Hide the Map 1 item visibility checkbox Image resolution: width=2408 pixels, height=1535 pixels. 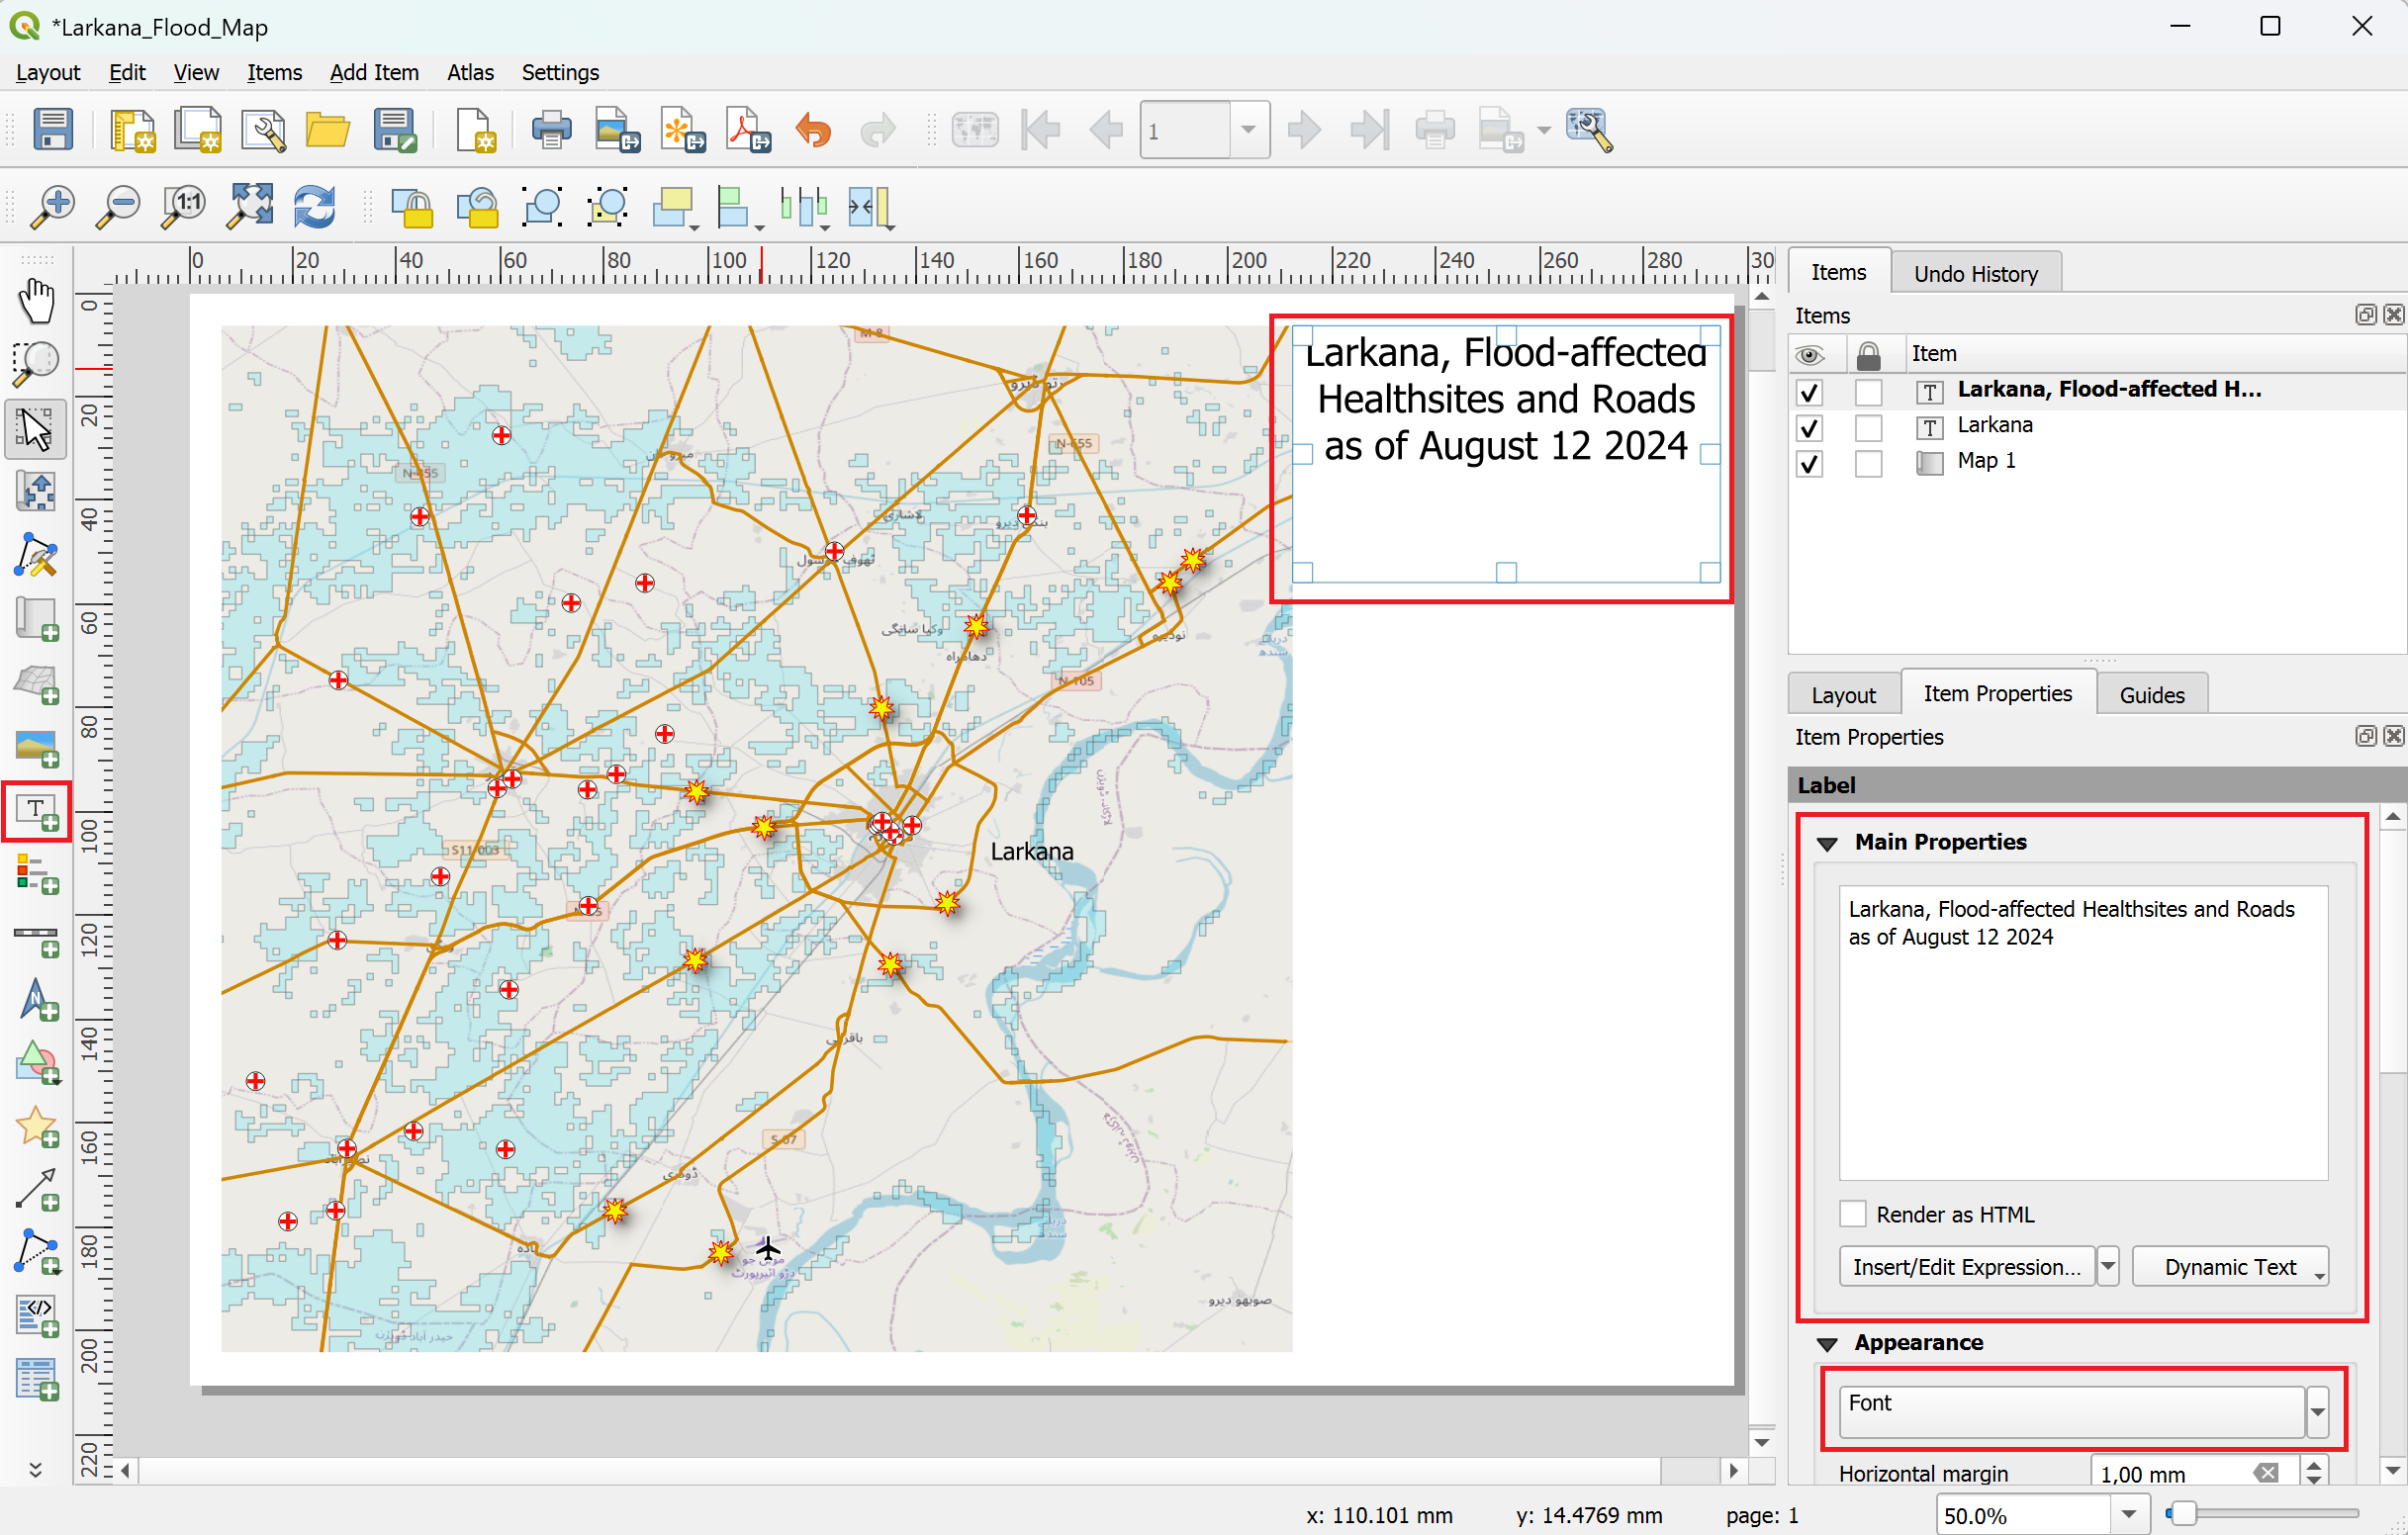[x=1809, y=463]
